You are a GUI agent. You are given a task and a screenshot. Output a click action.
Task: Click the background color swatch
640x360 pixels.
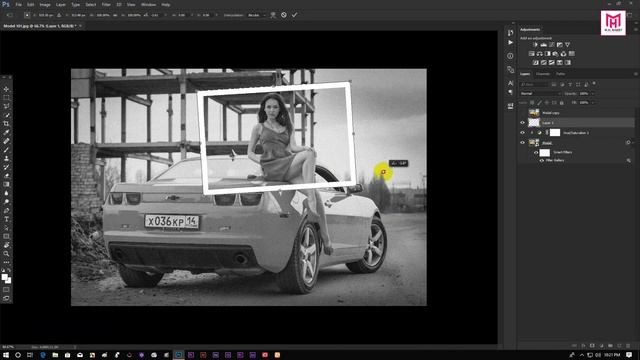click(x=9, y=281)
